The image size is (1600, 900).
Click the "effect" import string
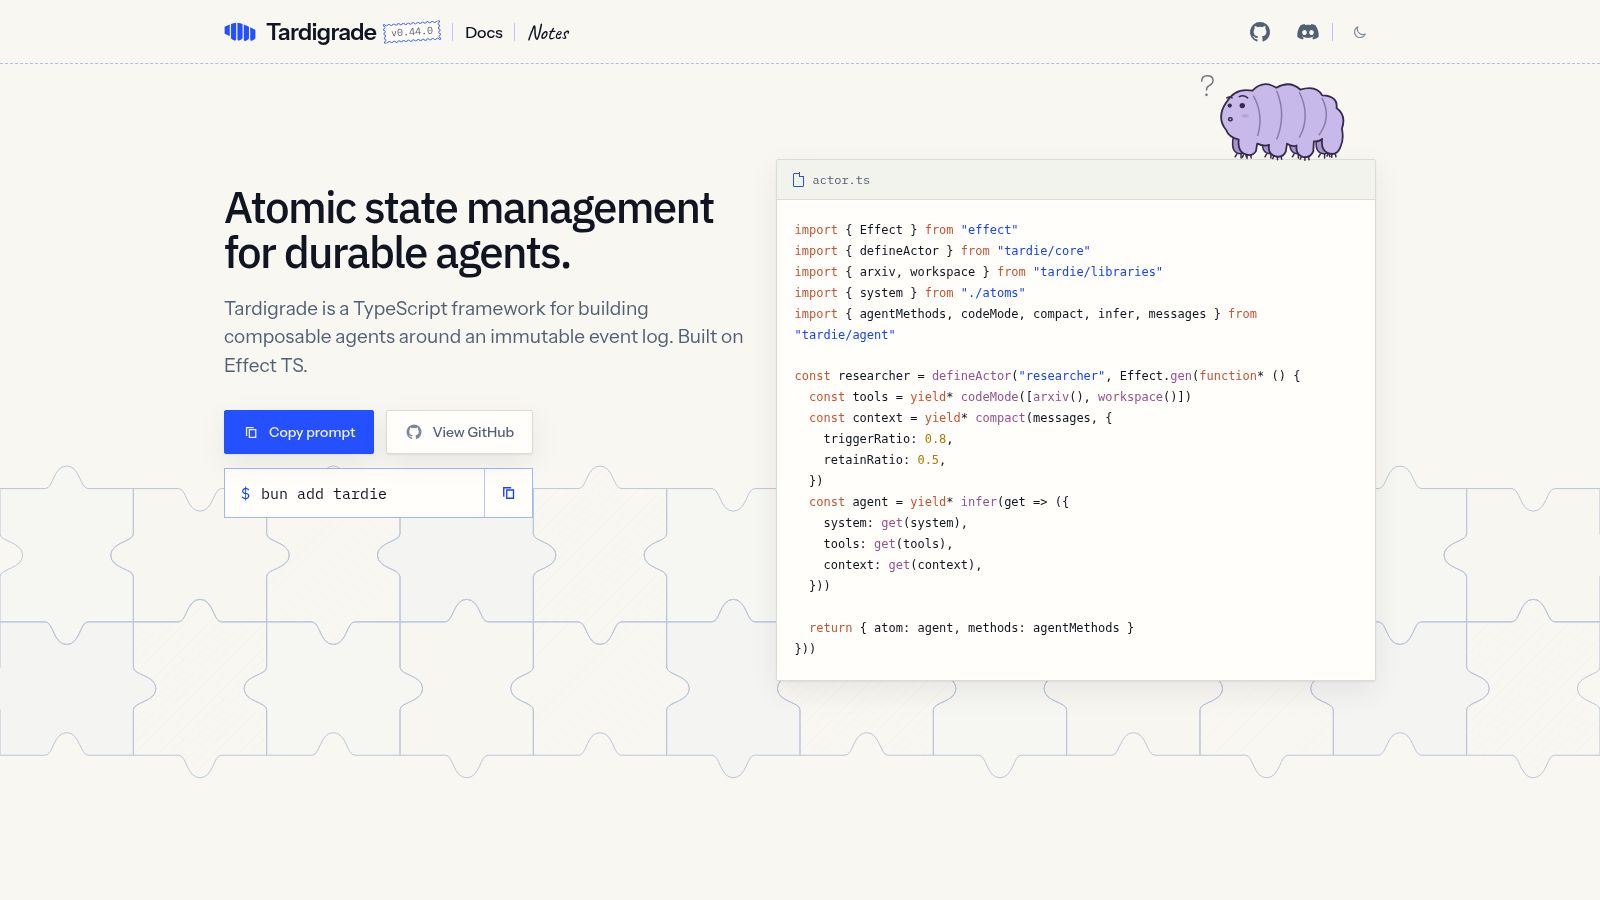pos(989,230)
